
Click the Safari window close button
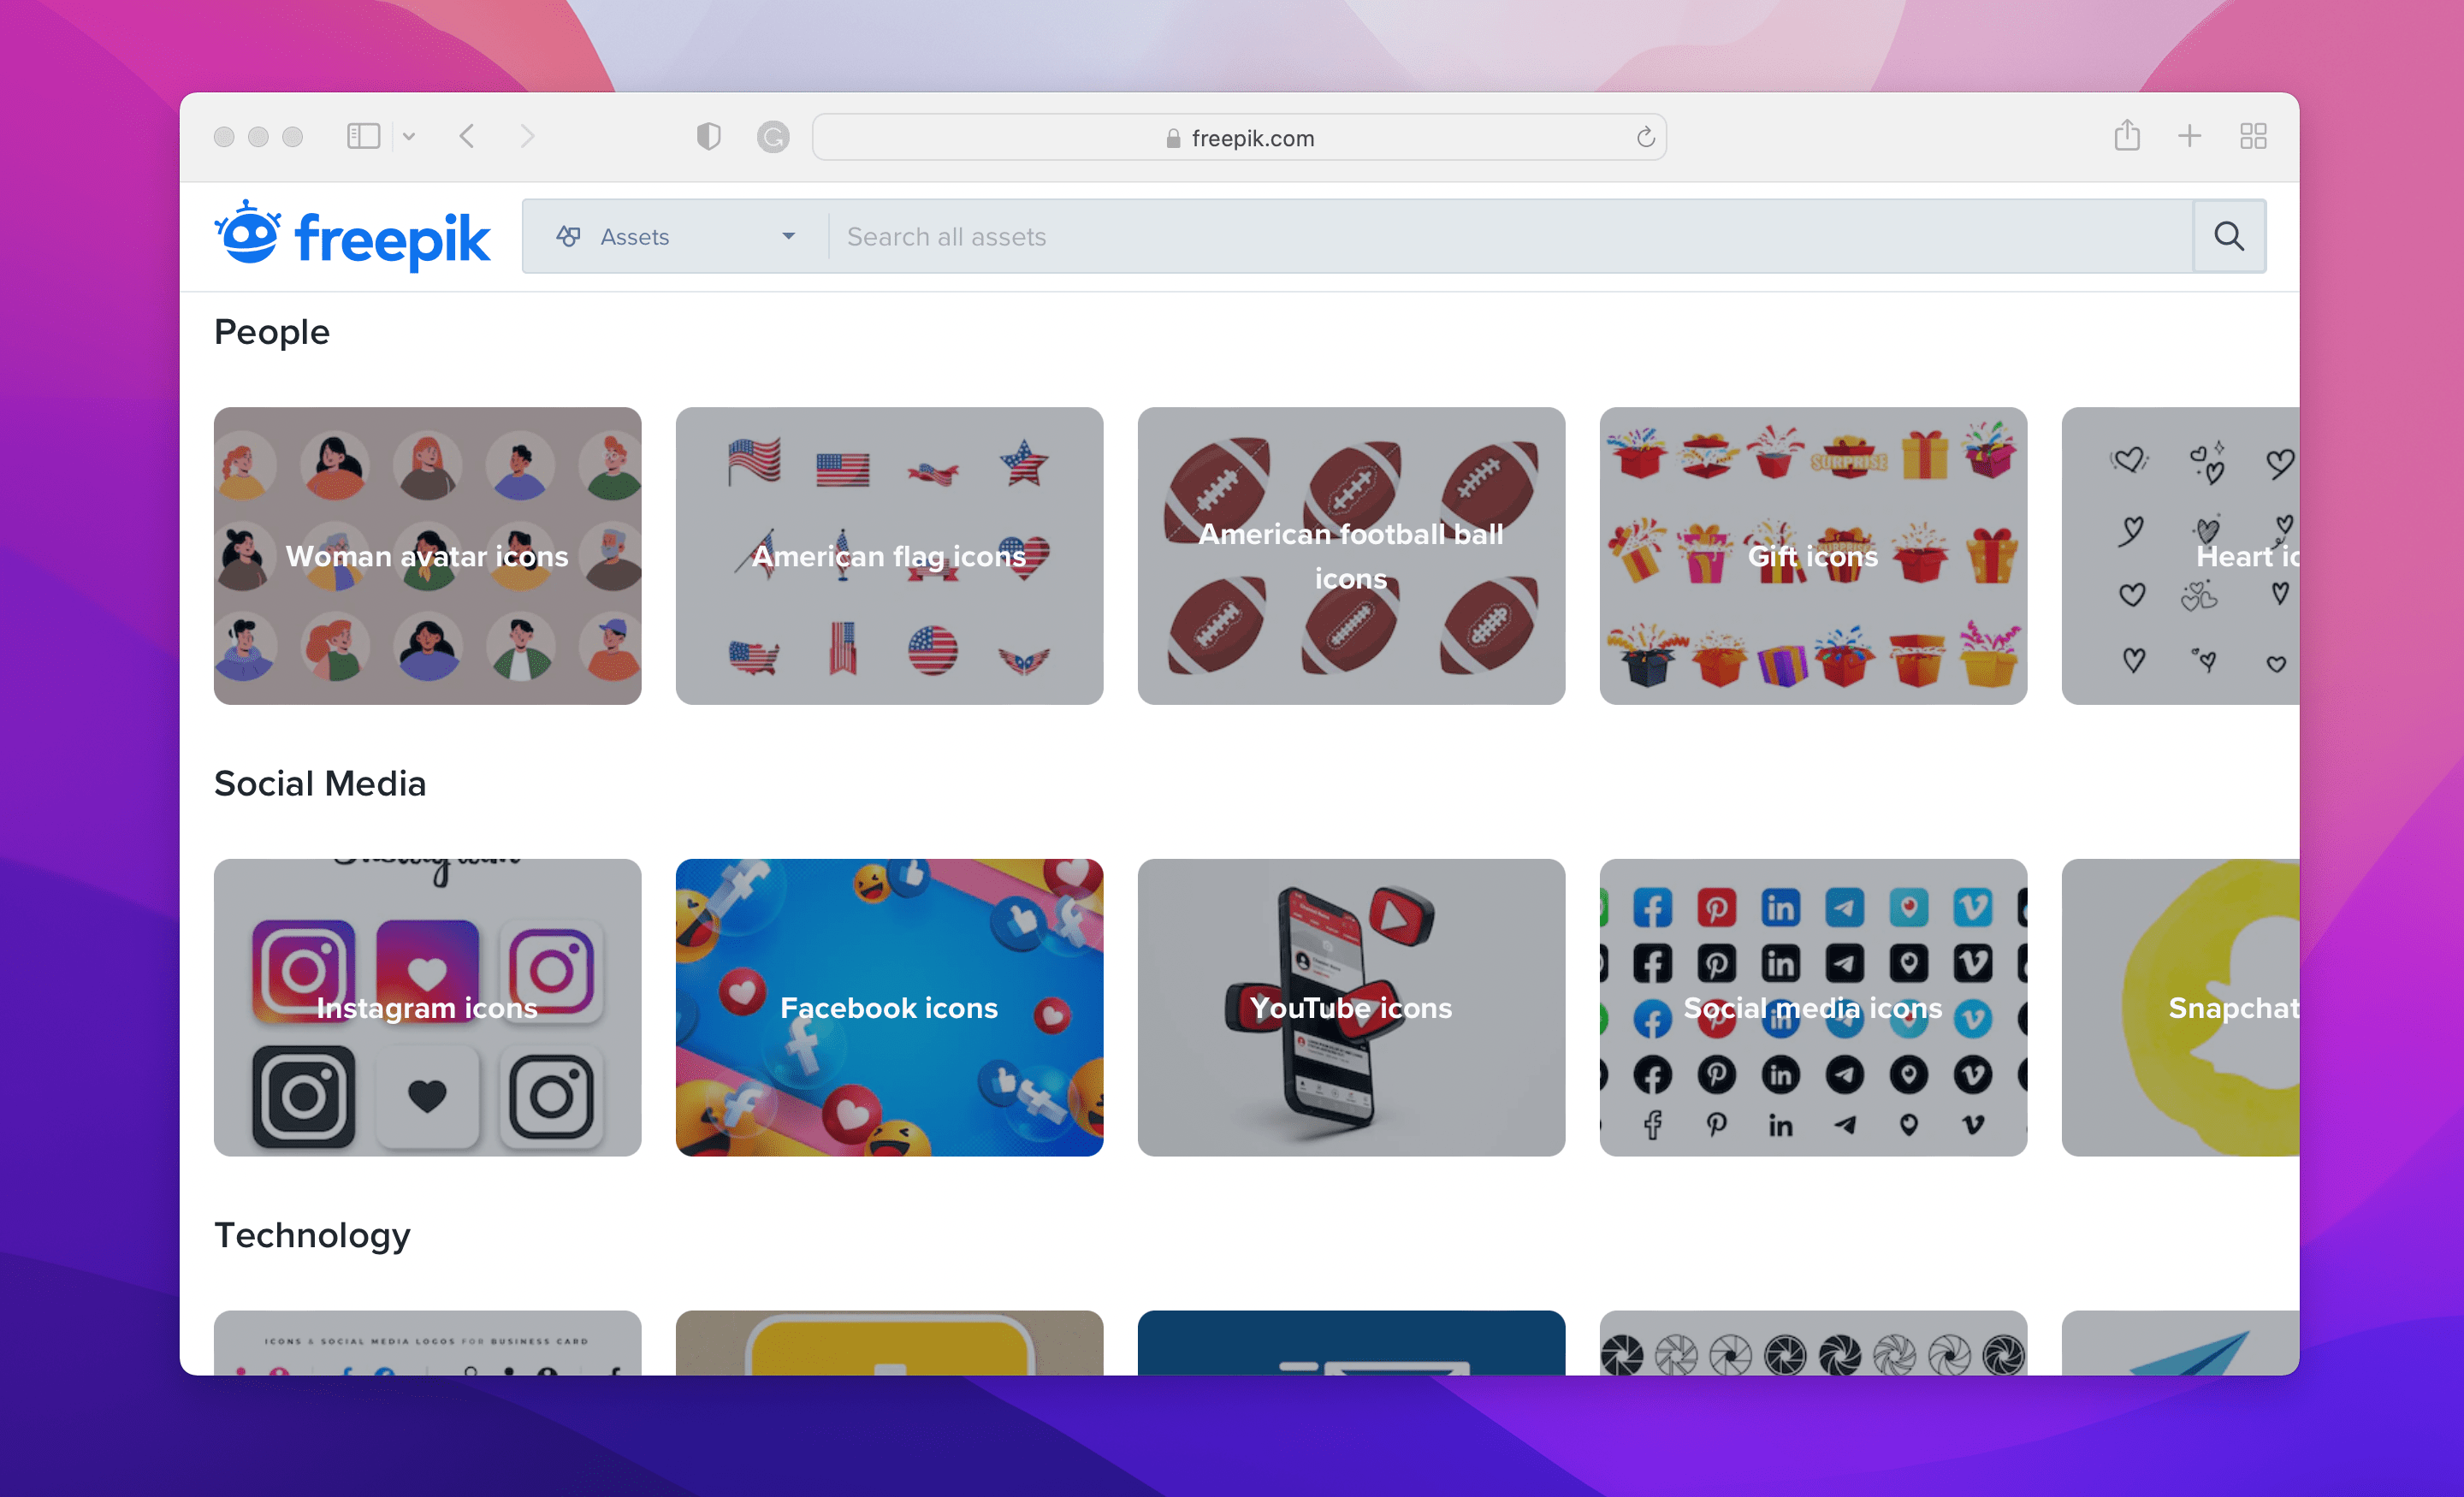(x=224, y=136)
